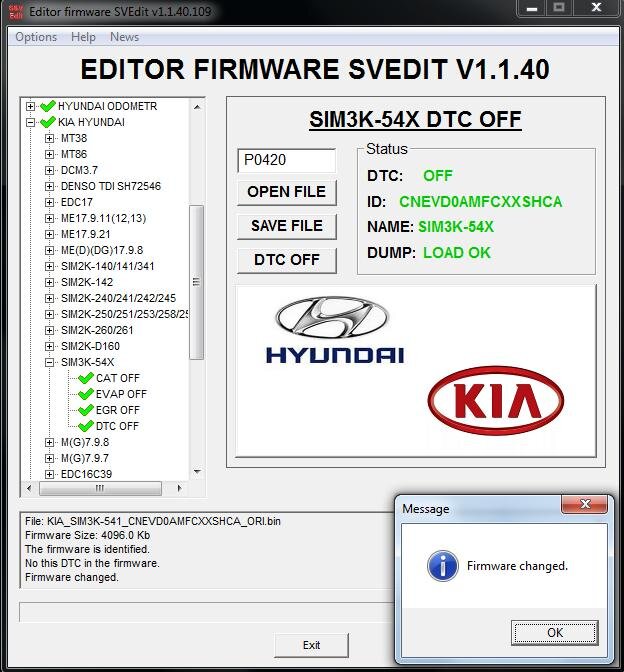Click the DTC OFF button
624x672 pixels.
click(x=287, y=260)
